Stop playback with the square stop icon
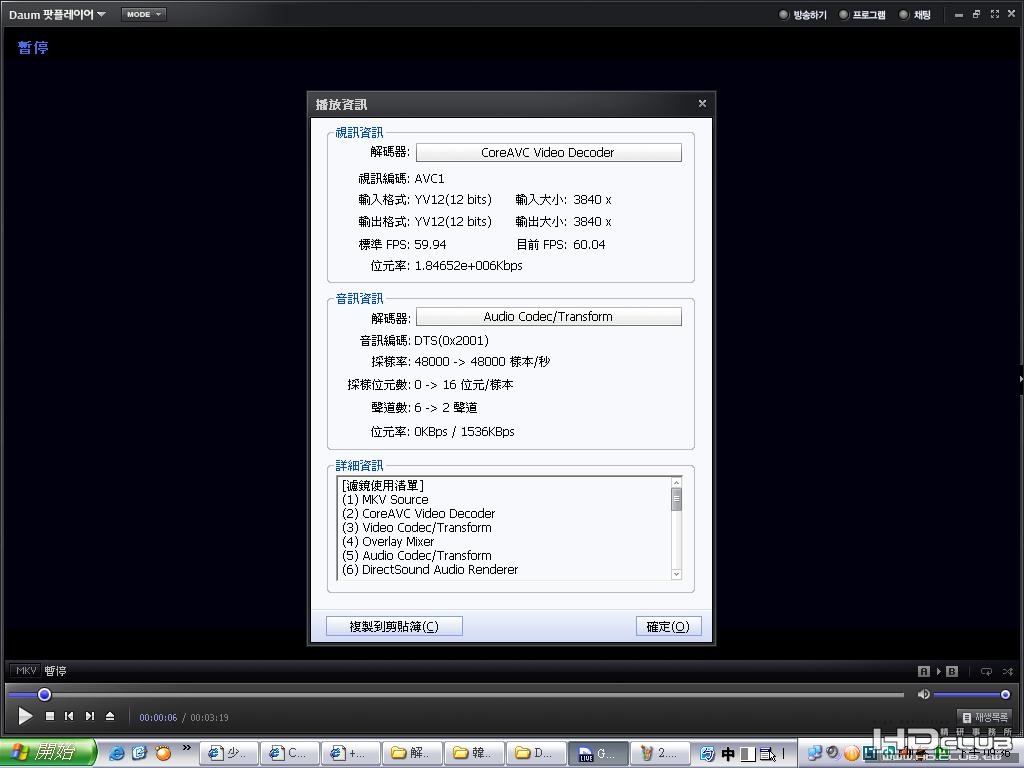The height and width of the screenshot is (768, 1024). point(50,716)
